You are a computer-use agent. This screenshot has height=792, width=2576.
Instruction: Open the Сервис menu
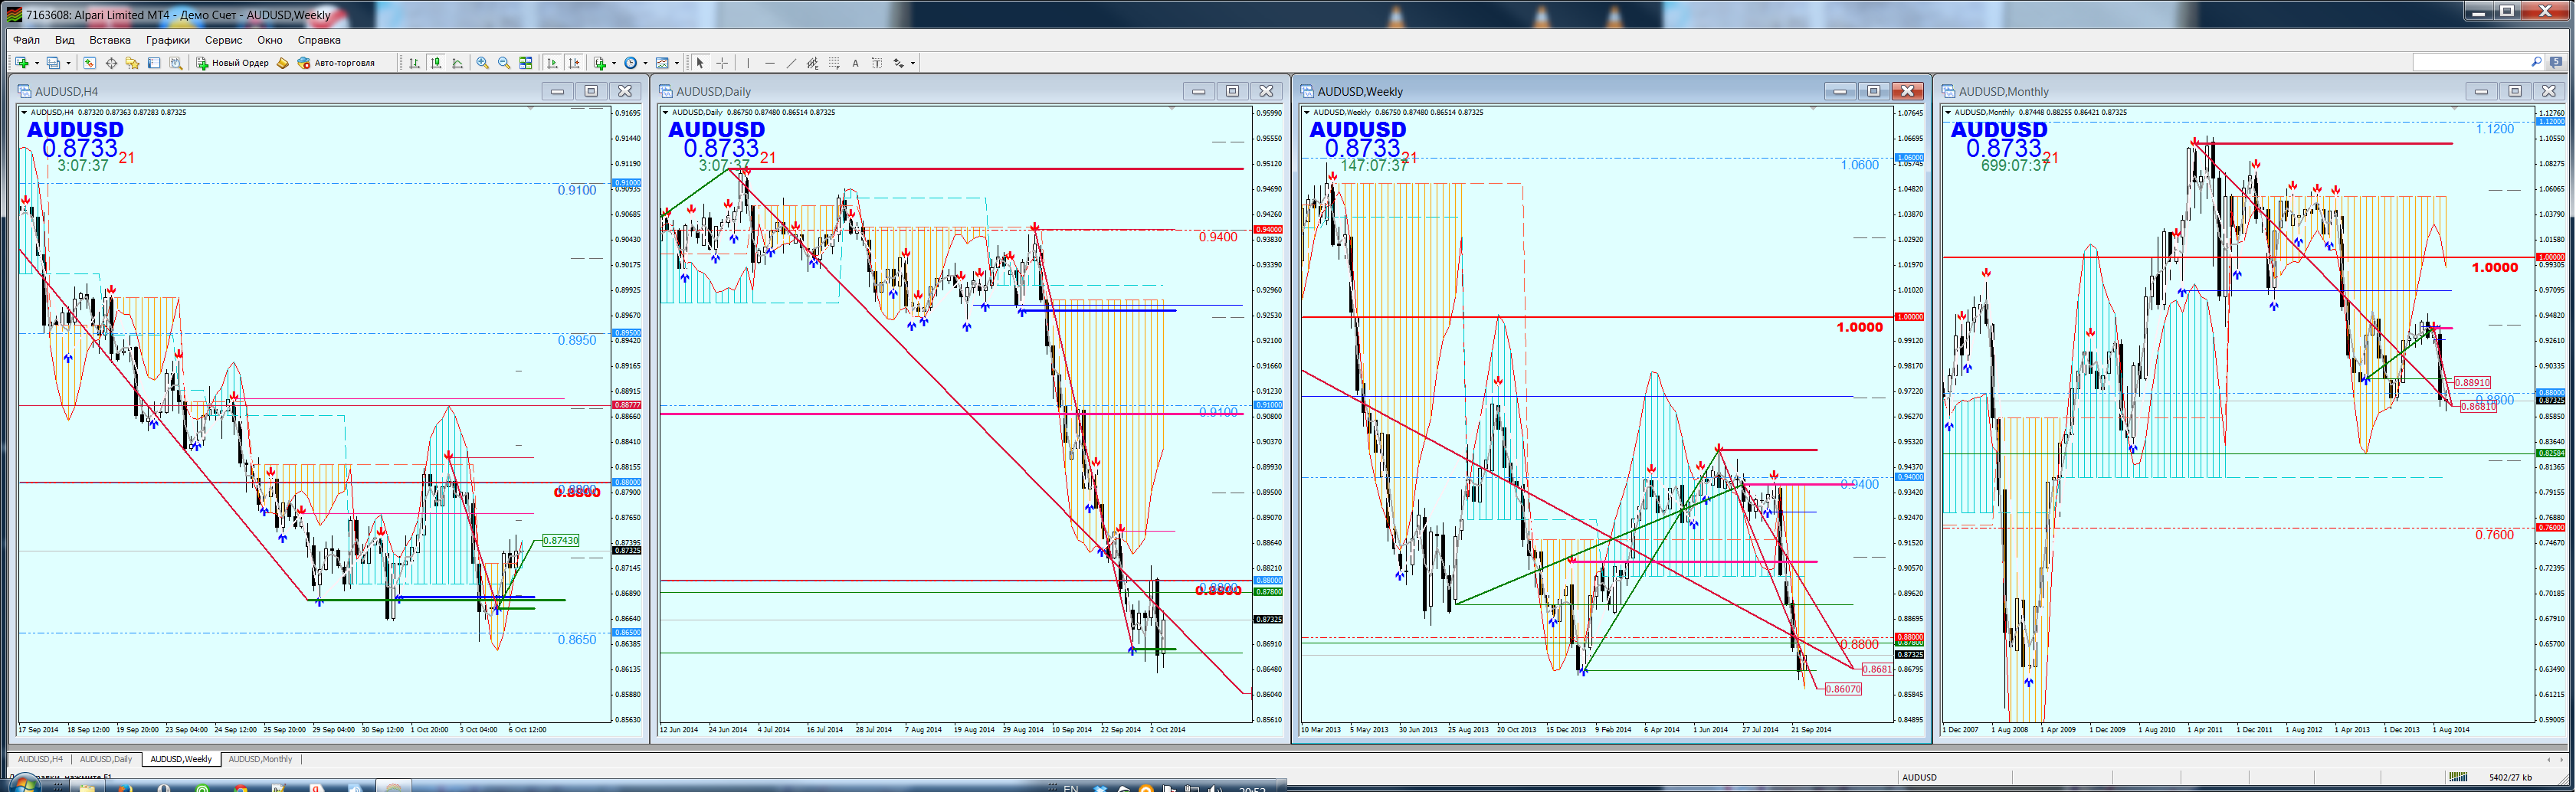tap(223, 40)
